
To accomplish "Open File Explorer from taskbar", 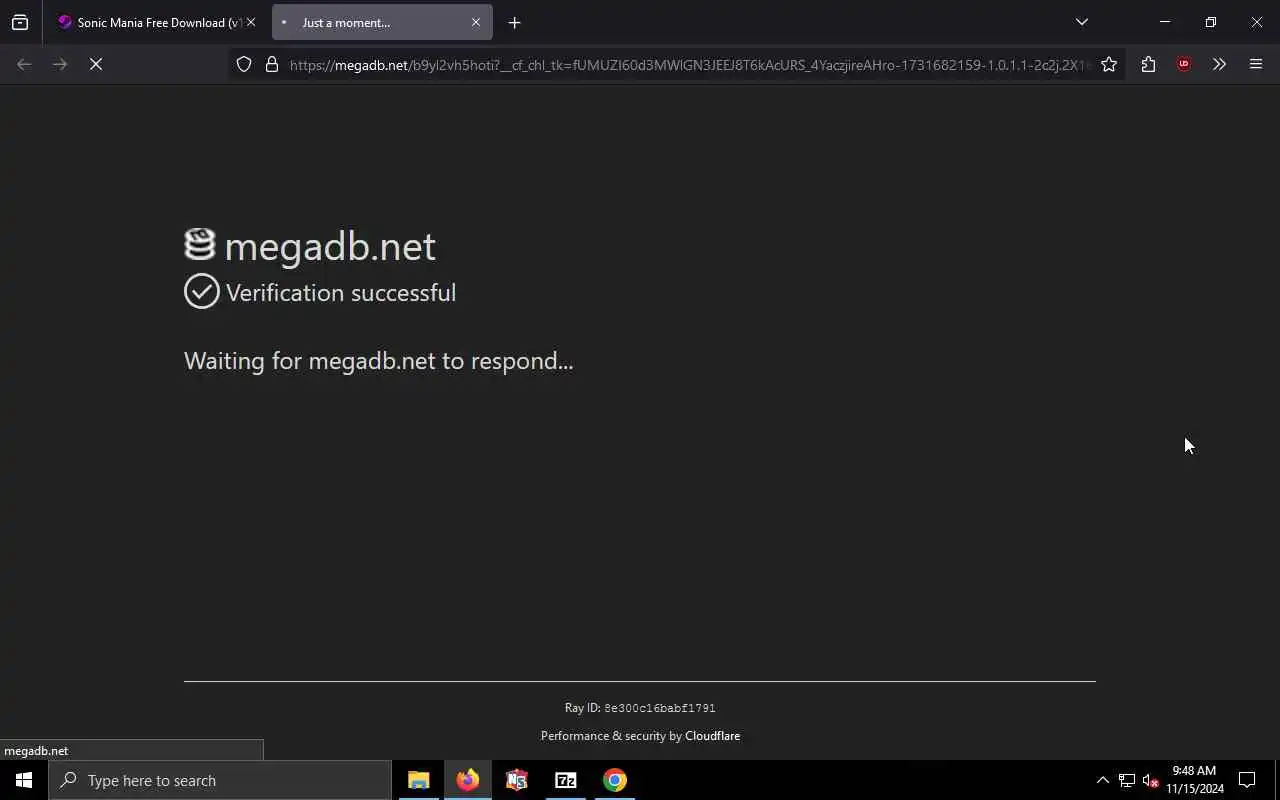I will click(419, 780).
